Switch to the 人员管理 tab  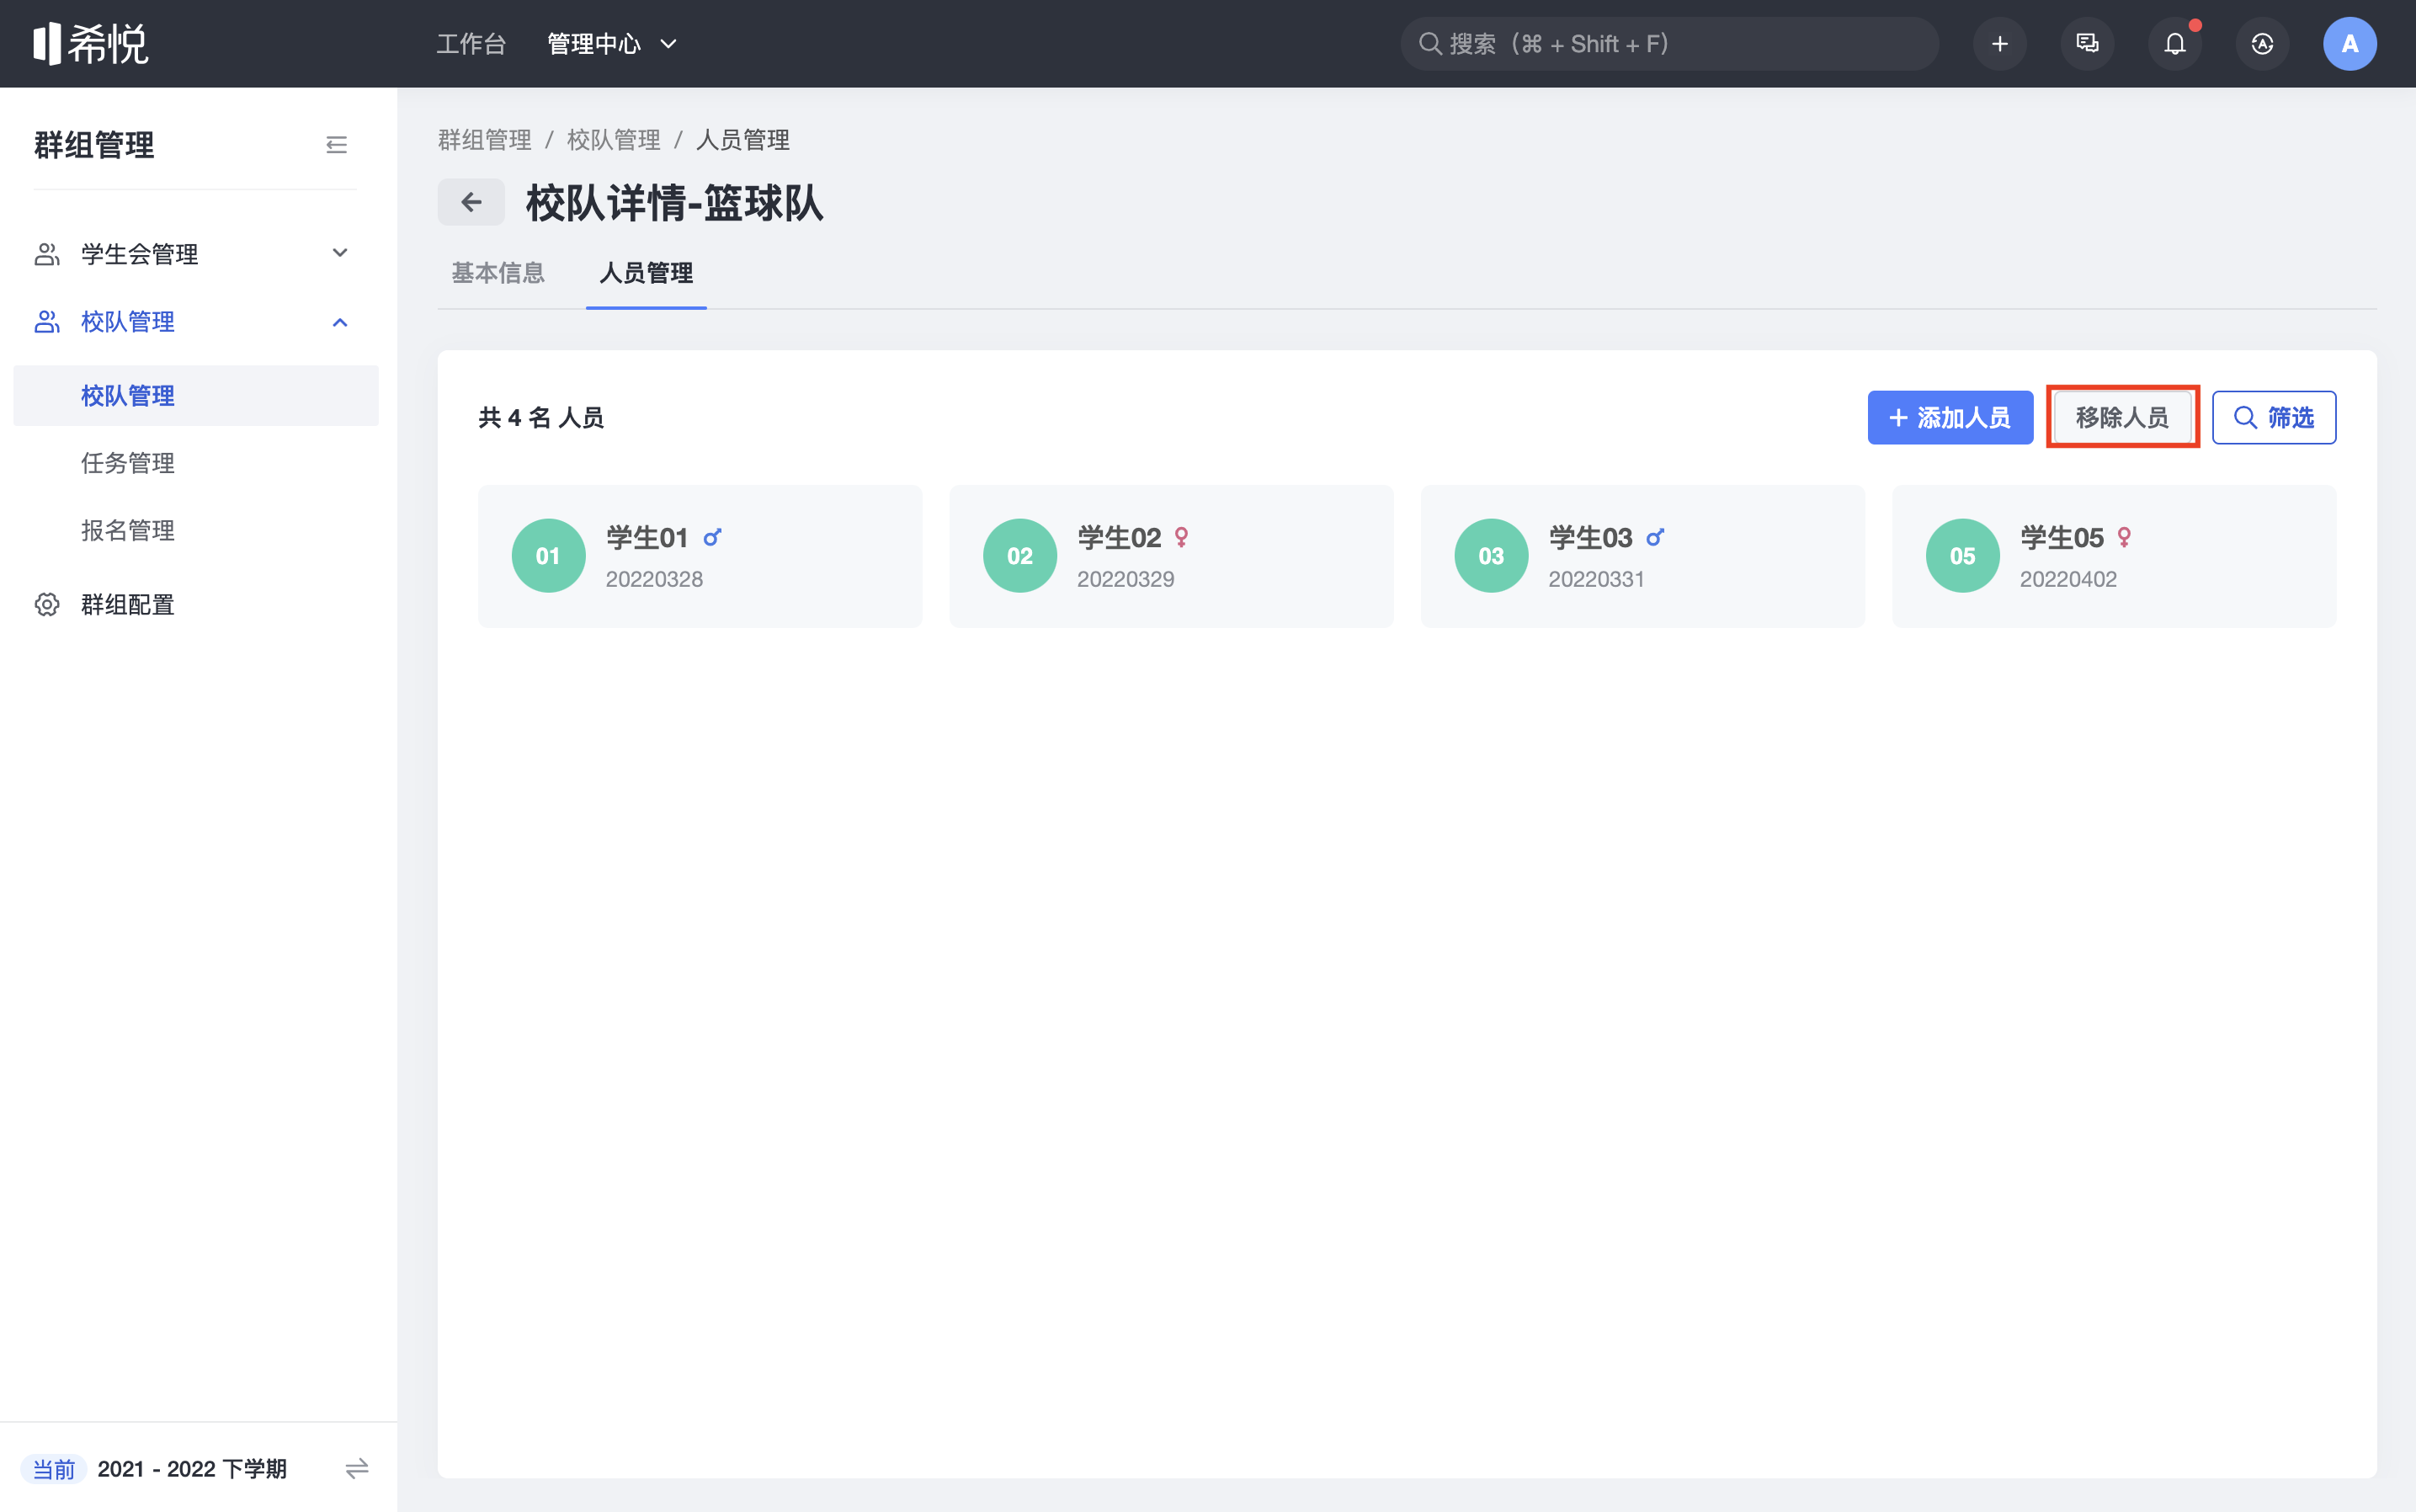click(646, 273)
